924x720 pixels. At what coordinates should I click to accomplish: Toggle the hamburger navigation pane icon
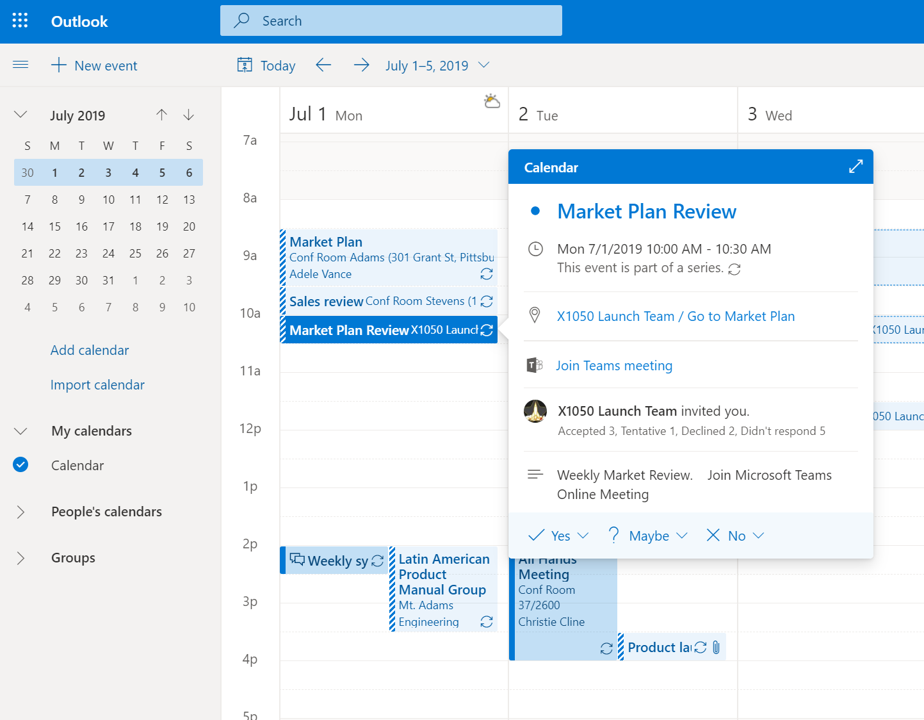tap(21, 65)
